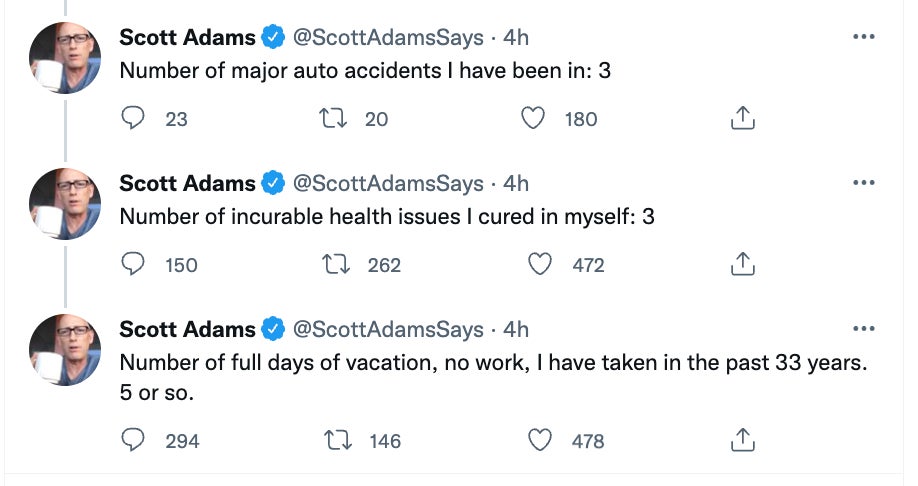Reply to the incurable health issues tweet
This screenshot has width=918, height=486.
[134, 265]
